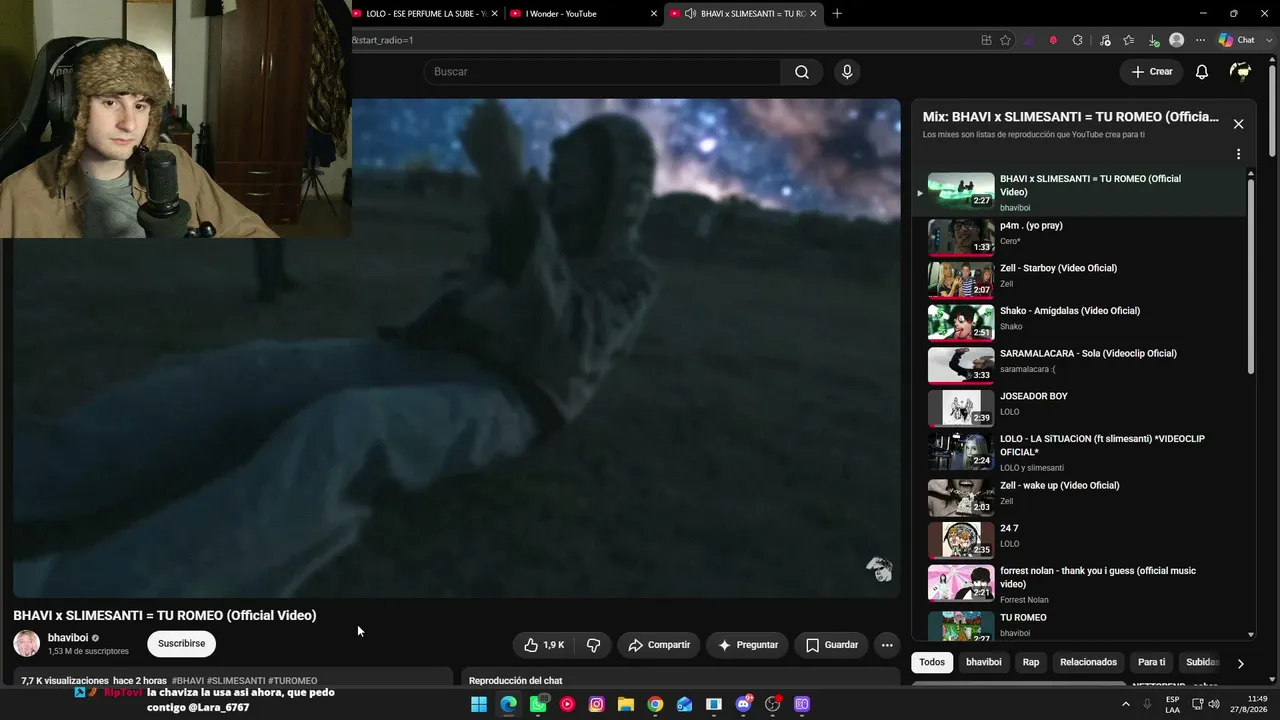Open WhatsApp from the taskbar

click(x=538, y=704)
